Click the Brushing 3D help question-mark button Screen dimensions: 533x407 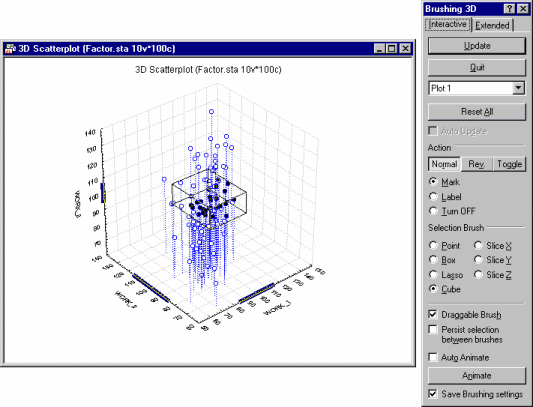(509, 9)
